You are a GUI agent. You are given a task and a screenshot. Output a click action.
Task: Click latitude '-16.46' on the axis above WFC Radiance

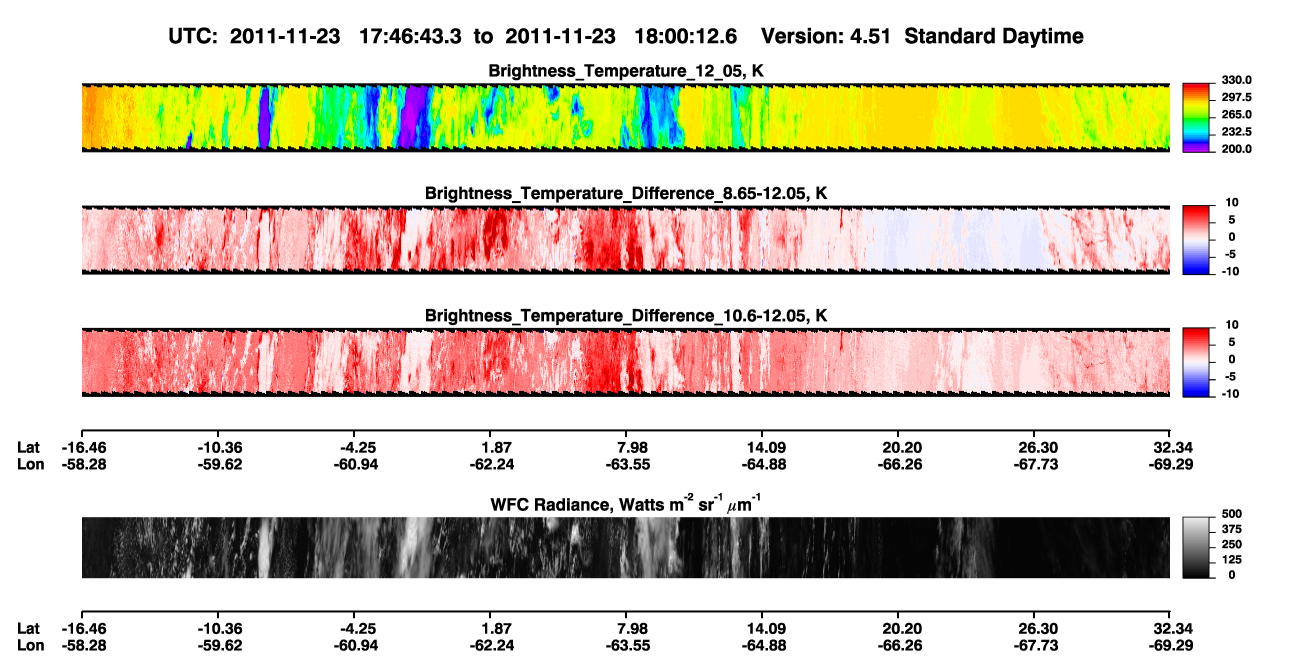(82, 447)
